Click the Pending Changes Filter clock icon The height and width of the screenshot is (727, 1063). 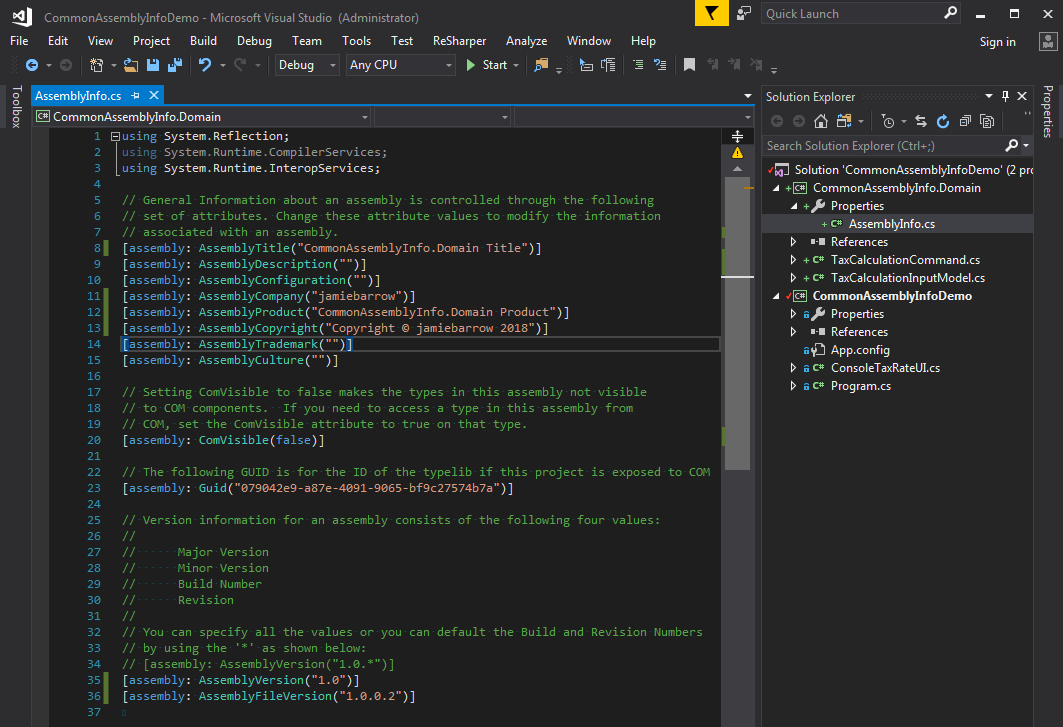pos(887,121)
